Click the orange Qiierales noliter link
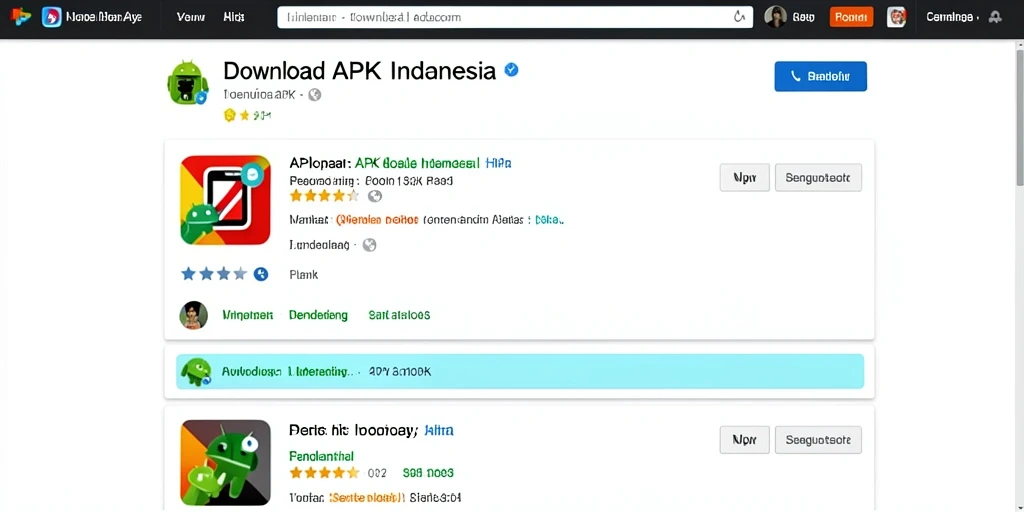This screenshot has width=1024, height=512. 377,221
